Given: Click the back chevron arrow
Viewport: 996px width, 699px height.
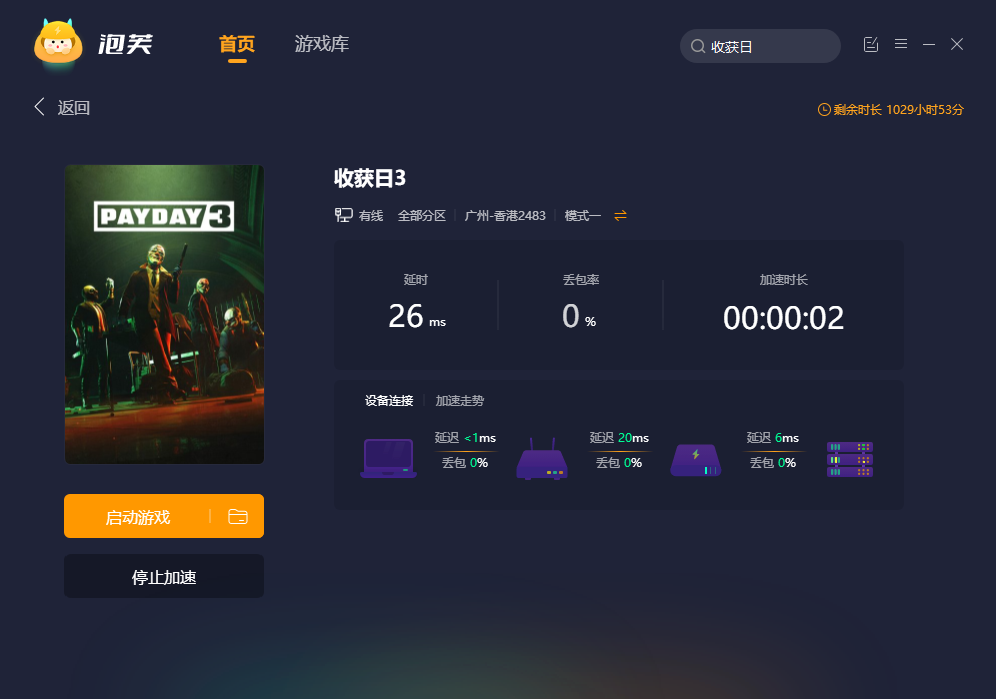Looking at the screenshot, I should (x=40, y=107).
